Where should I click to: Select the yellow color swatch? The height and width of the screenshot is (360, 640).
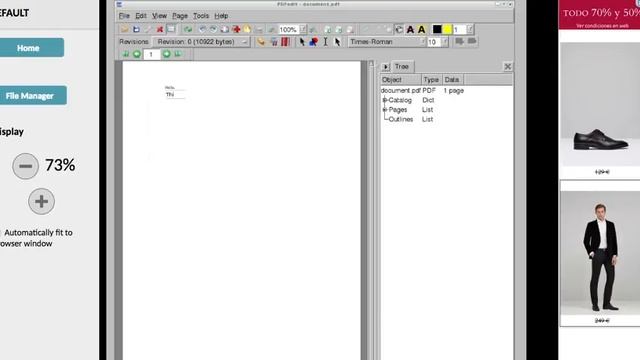(x=447, y=29)
